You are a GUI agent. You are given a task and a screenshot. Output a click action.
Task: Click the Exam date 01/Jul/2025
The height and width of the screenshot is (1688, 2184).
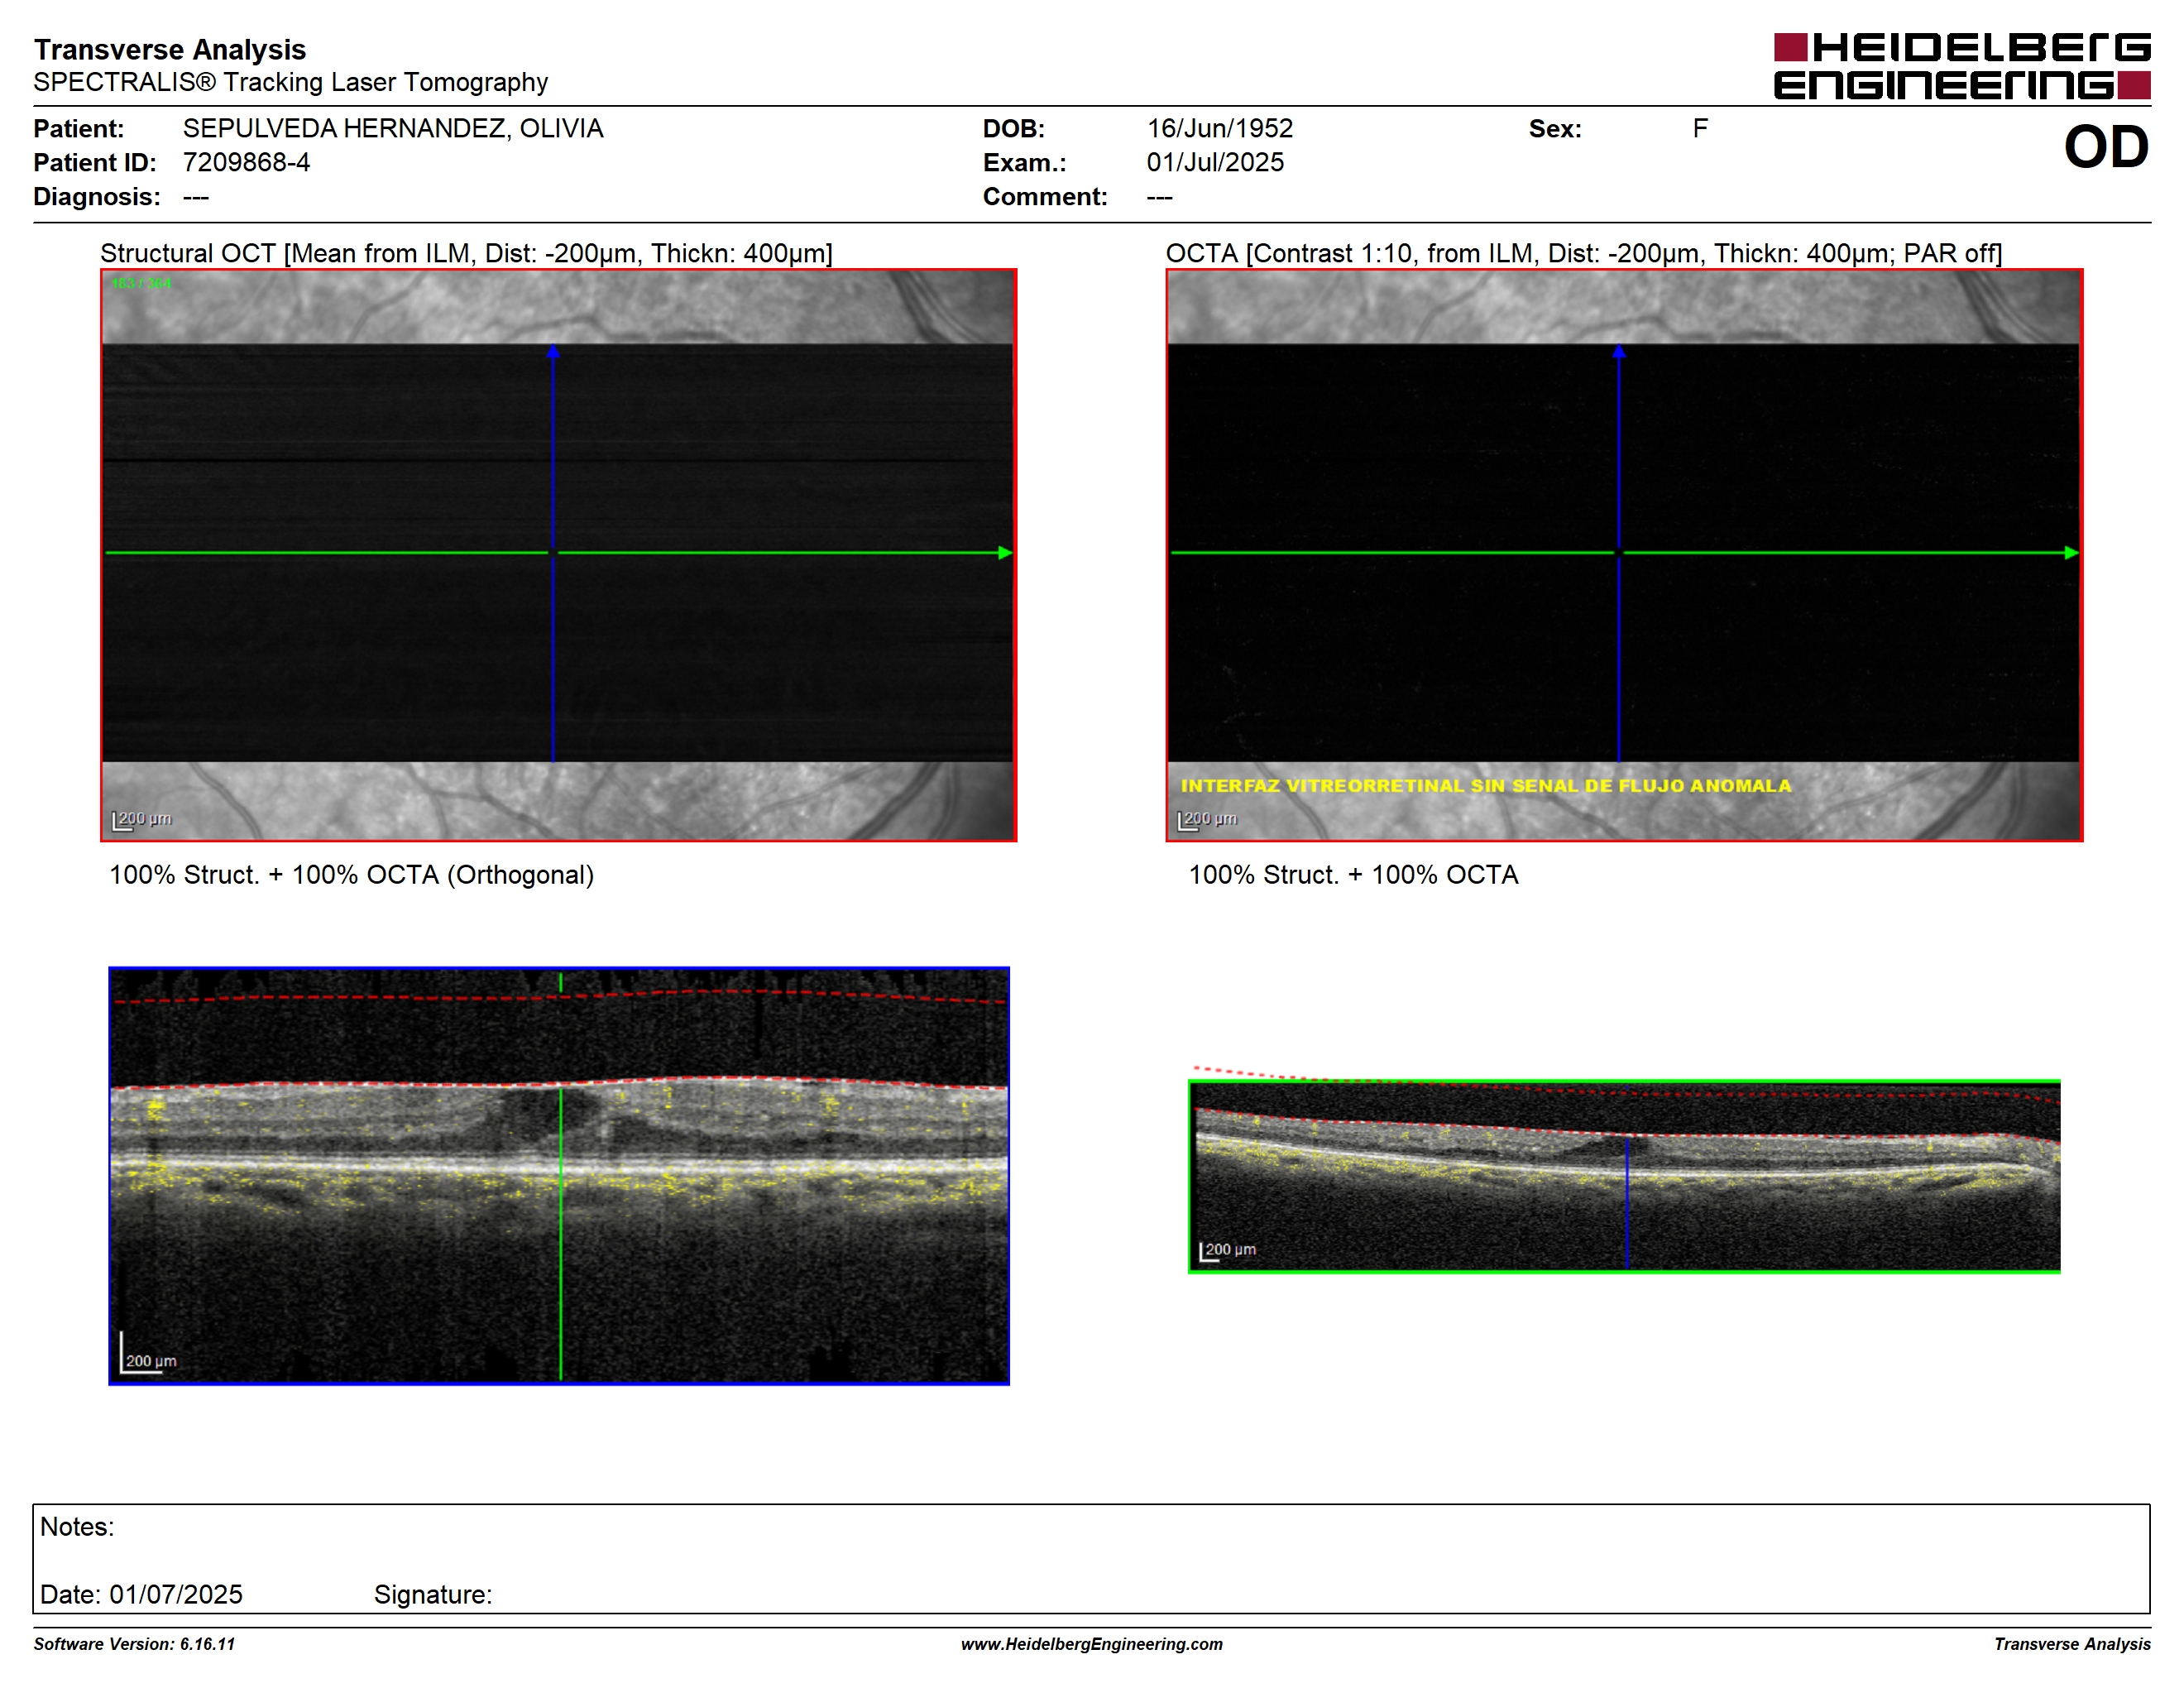1215,162
